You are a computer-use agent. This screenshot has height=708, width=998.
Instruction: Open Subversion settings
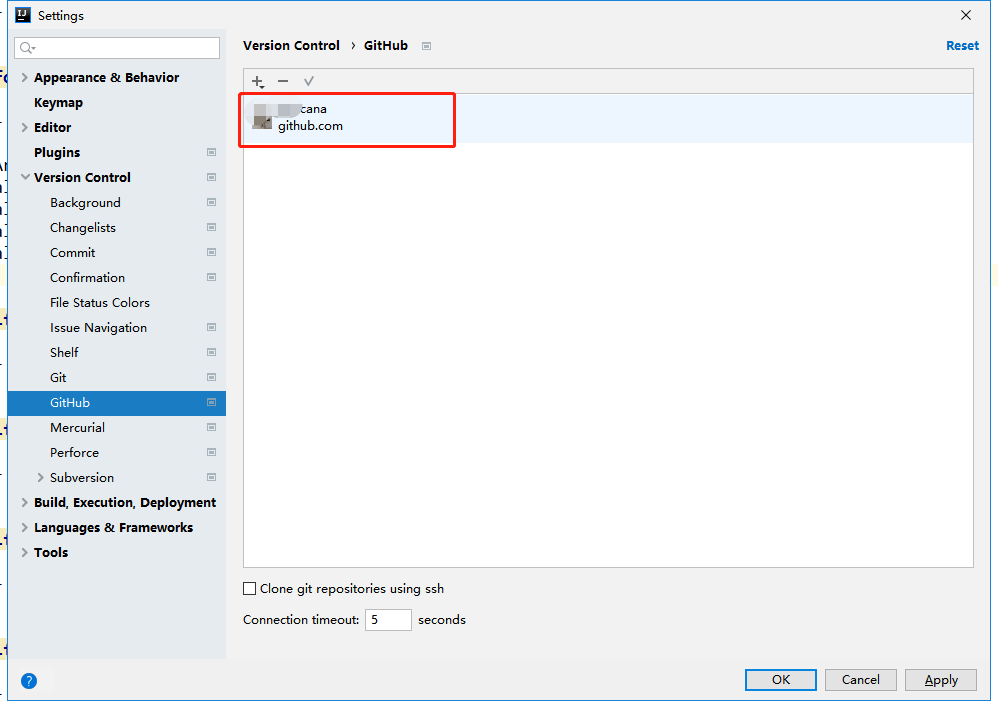coord(82,478)
